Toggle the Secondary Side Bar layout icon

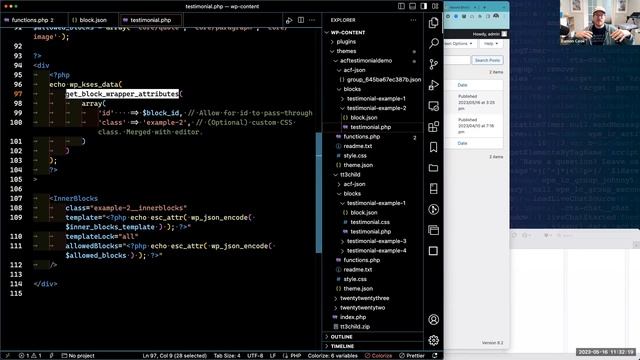pyautogui.click(x=424, y=6)
